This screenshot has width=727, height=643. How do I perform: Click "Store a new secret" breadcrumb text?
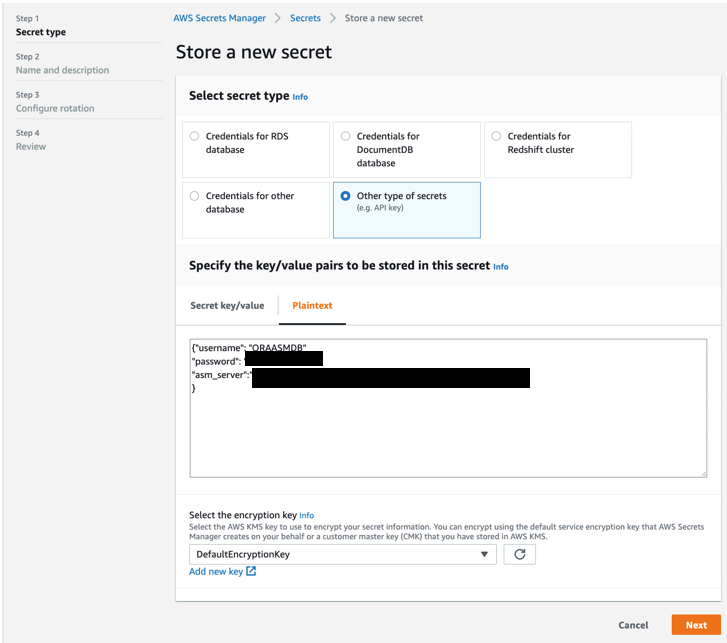point(383,18)
